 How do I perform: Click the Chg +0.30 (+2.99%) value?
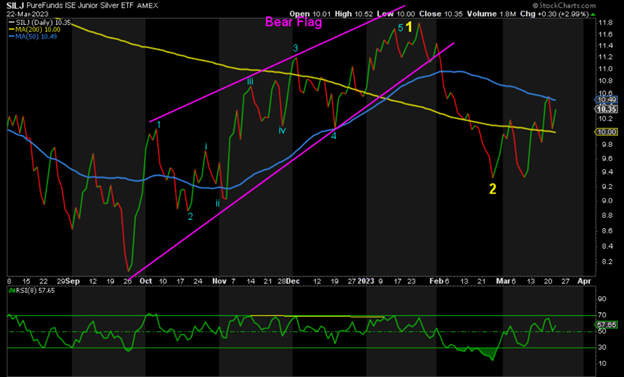(554, 14)
